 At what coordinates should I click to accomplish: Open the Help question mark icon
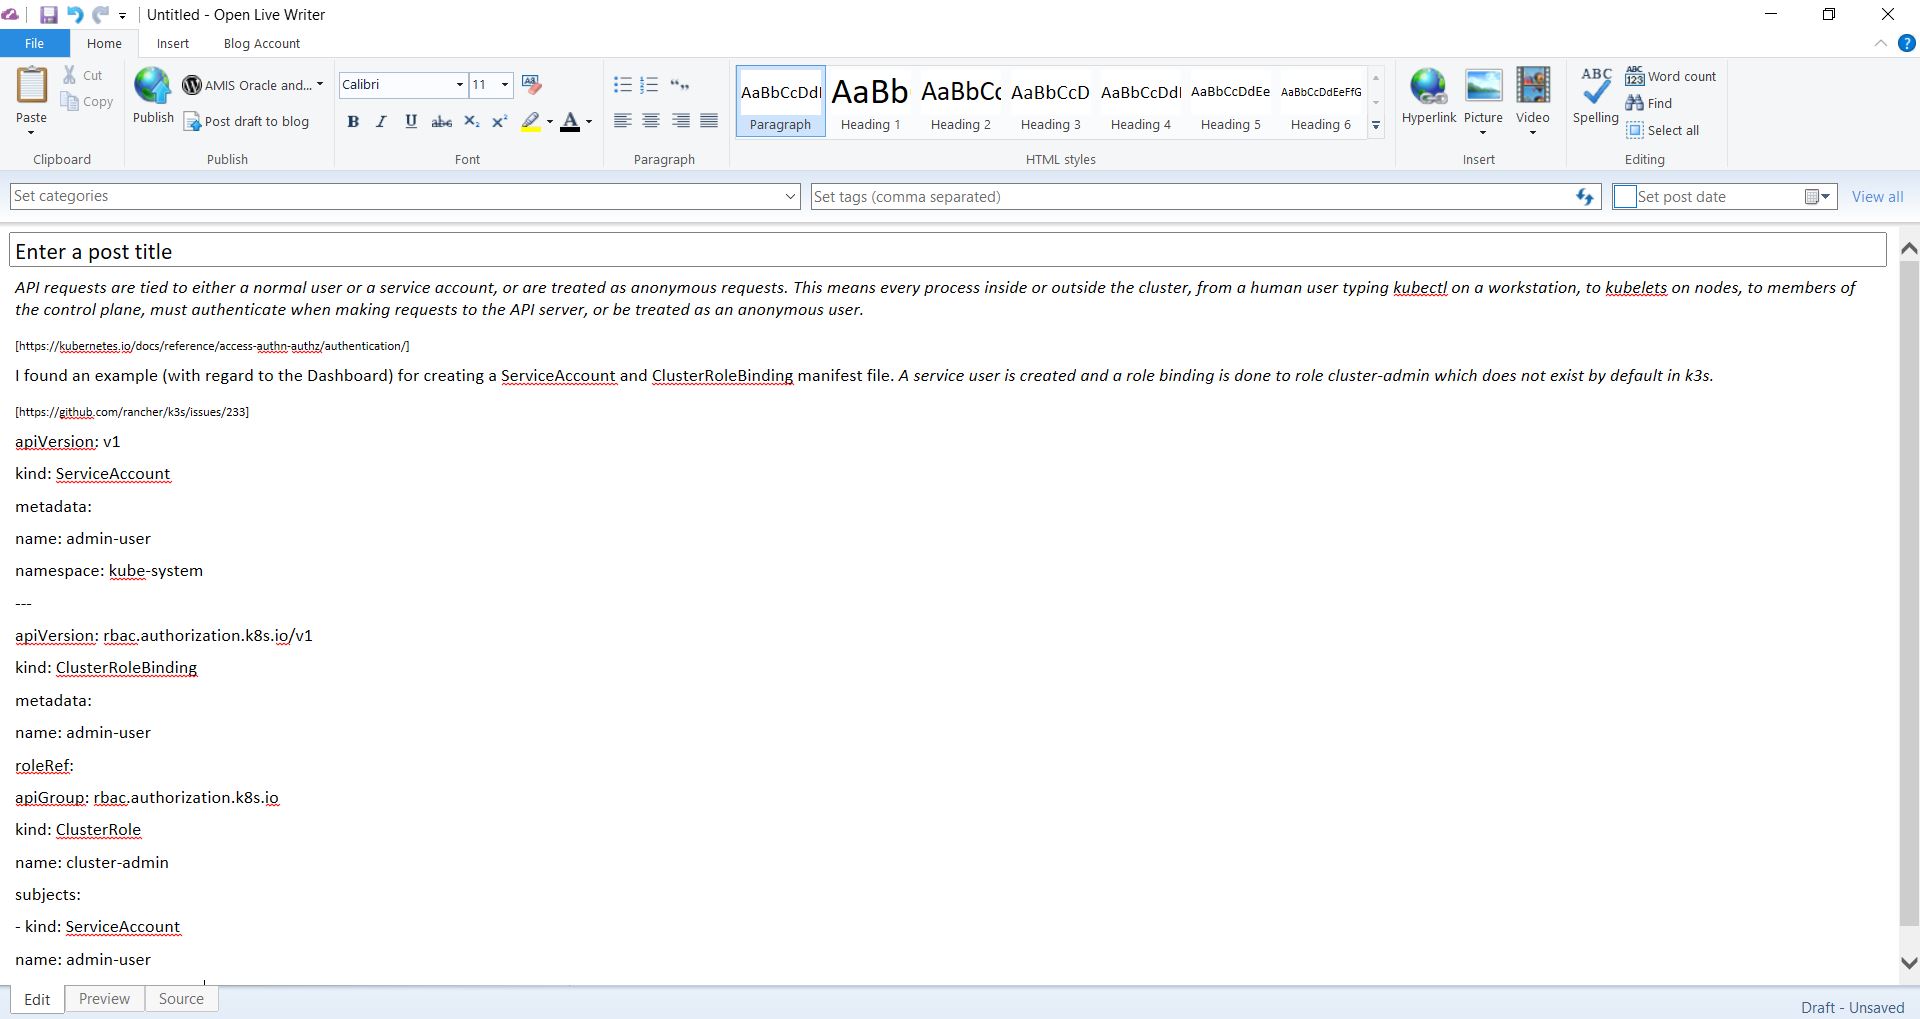click(x=1906, y=44)
